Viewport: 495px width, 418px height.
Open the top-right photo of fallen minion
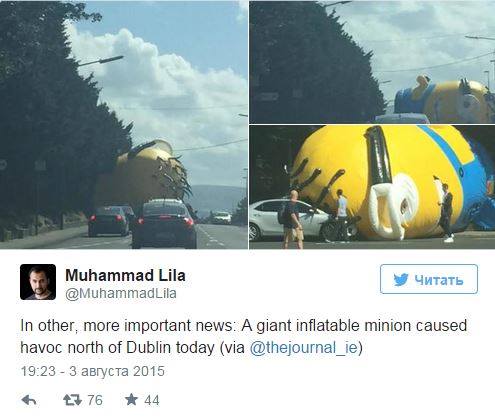click(372, 62)
